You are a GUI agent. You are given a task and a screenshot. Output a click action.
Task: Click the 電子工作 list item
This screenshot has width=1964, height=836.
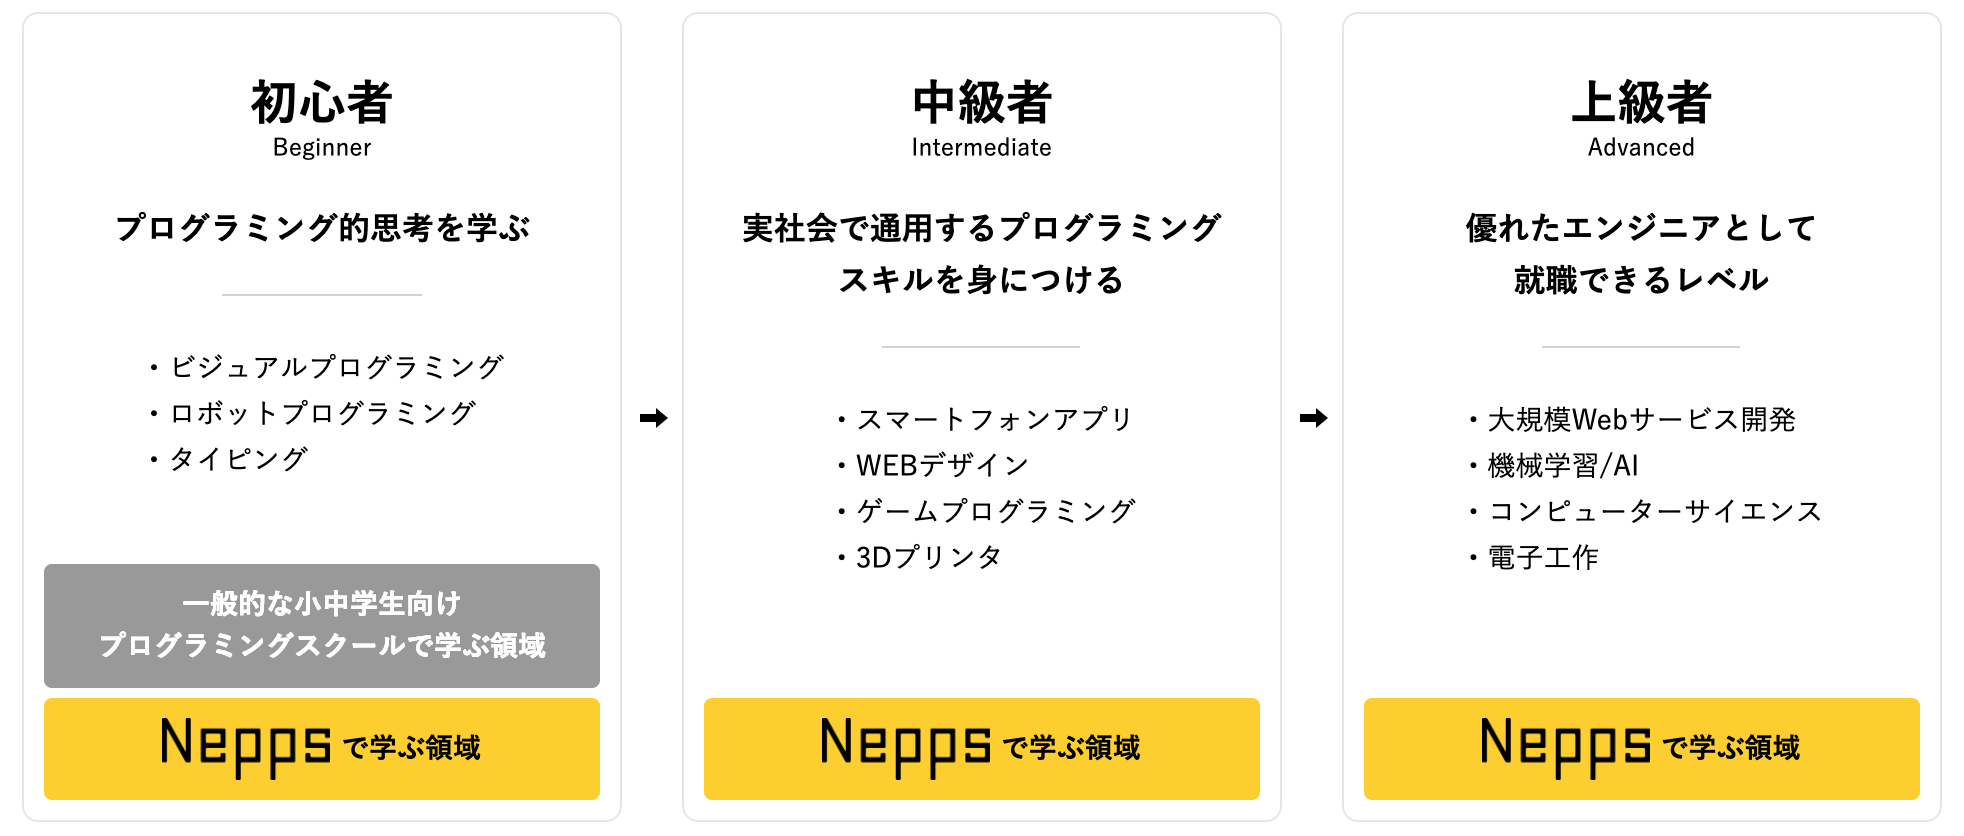pos(1543,557)
